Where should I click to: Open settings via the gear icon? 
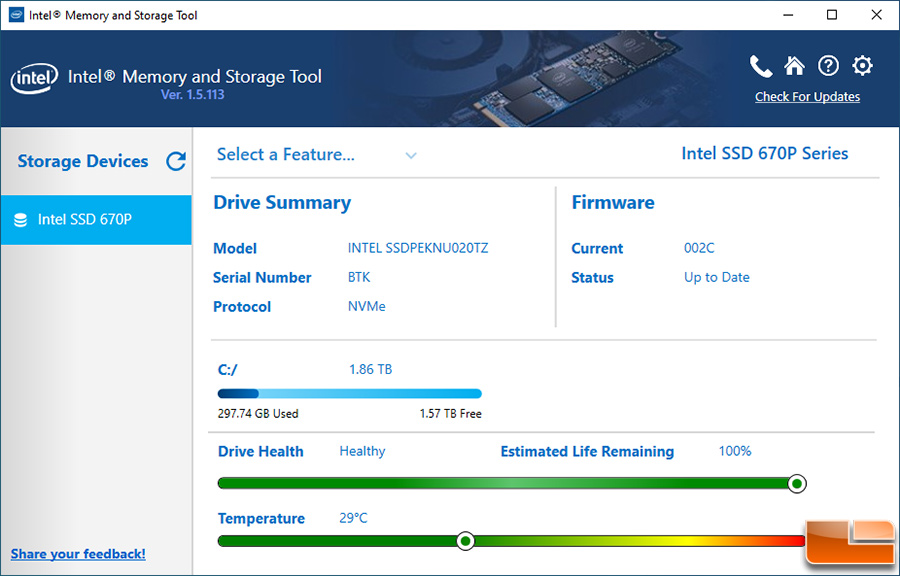click(862, 66)
